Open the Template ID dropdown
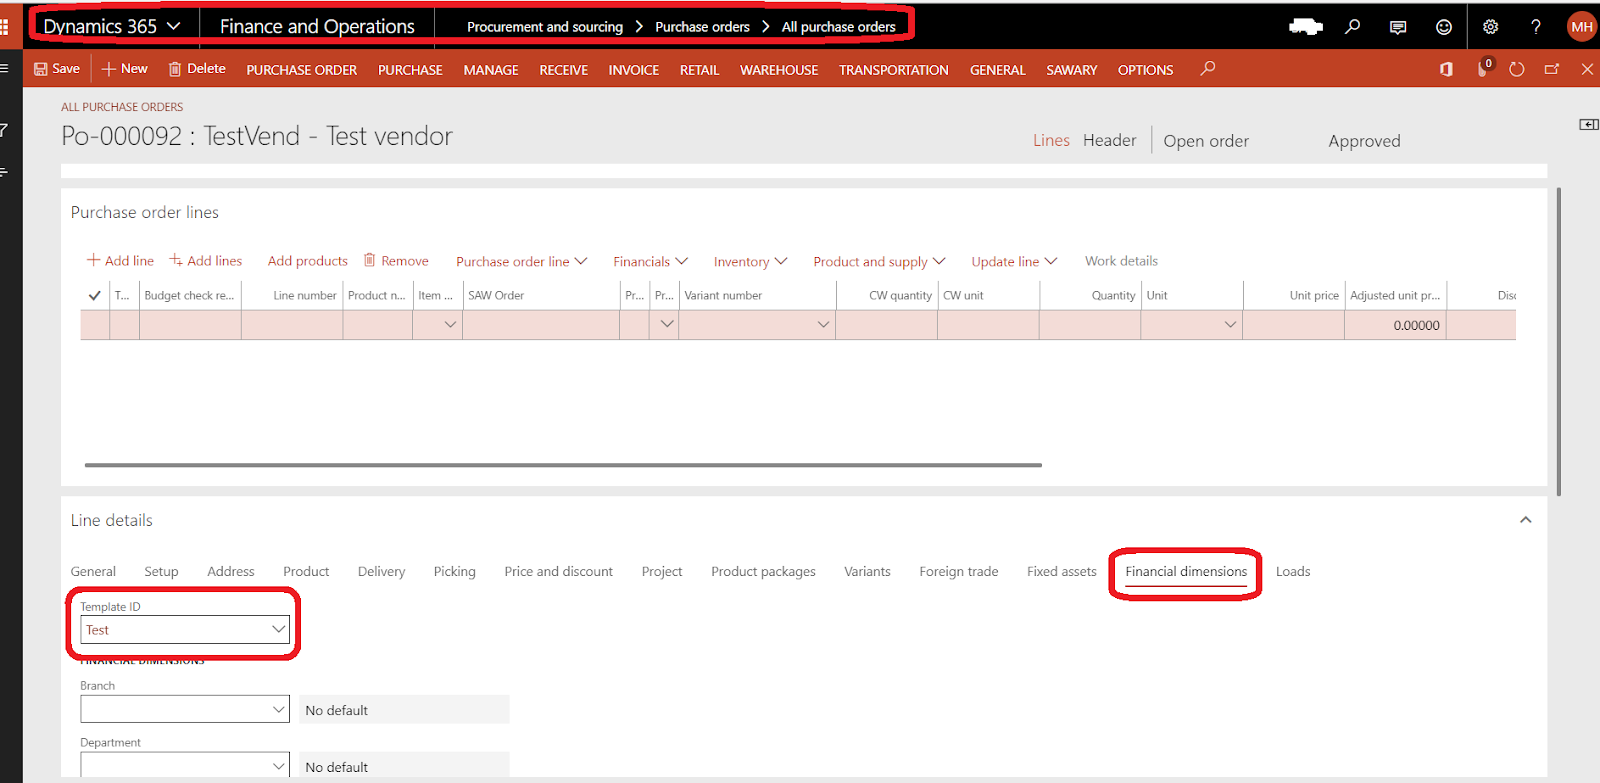 click(279, 629)
